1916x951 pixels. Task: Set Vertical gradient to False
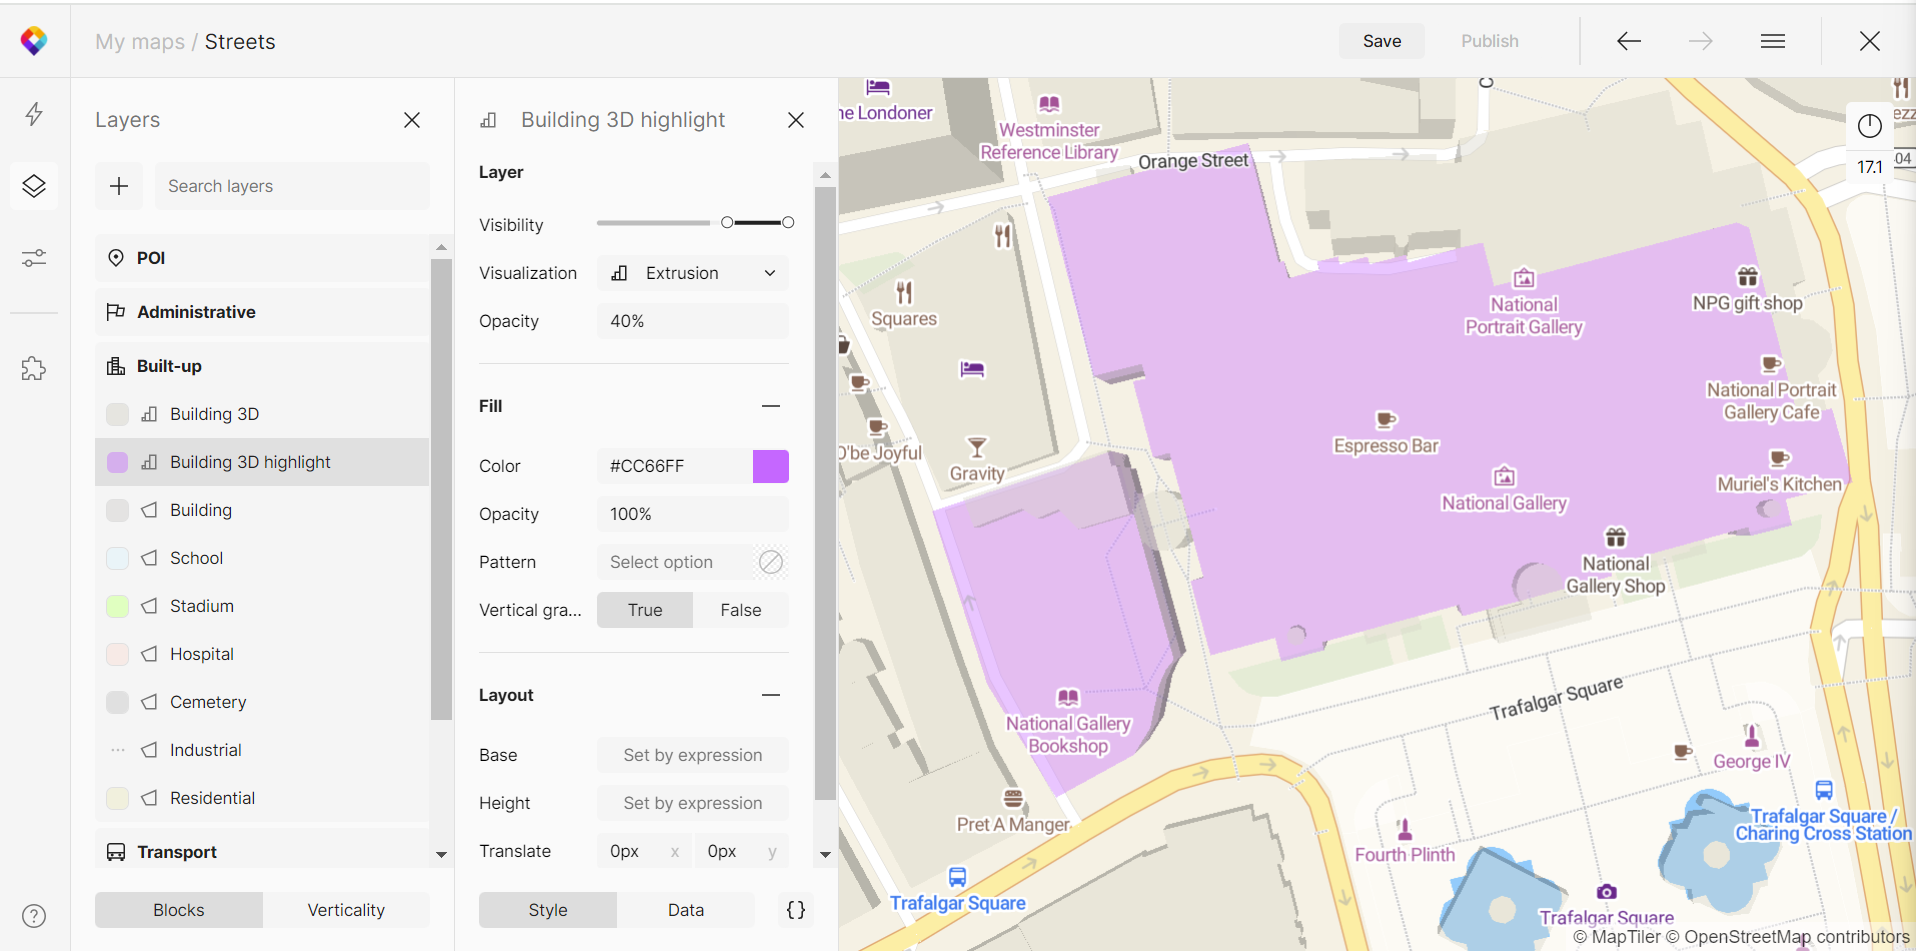click(x=740, y=610)
